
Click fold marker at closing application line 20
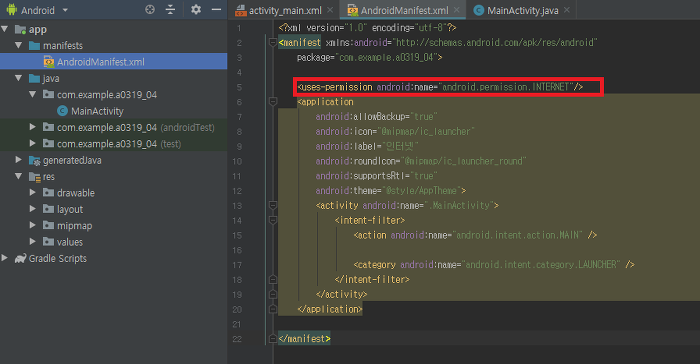(x=273, y=309)
